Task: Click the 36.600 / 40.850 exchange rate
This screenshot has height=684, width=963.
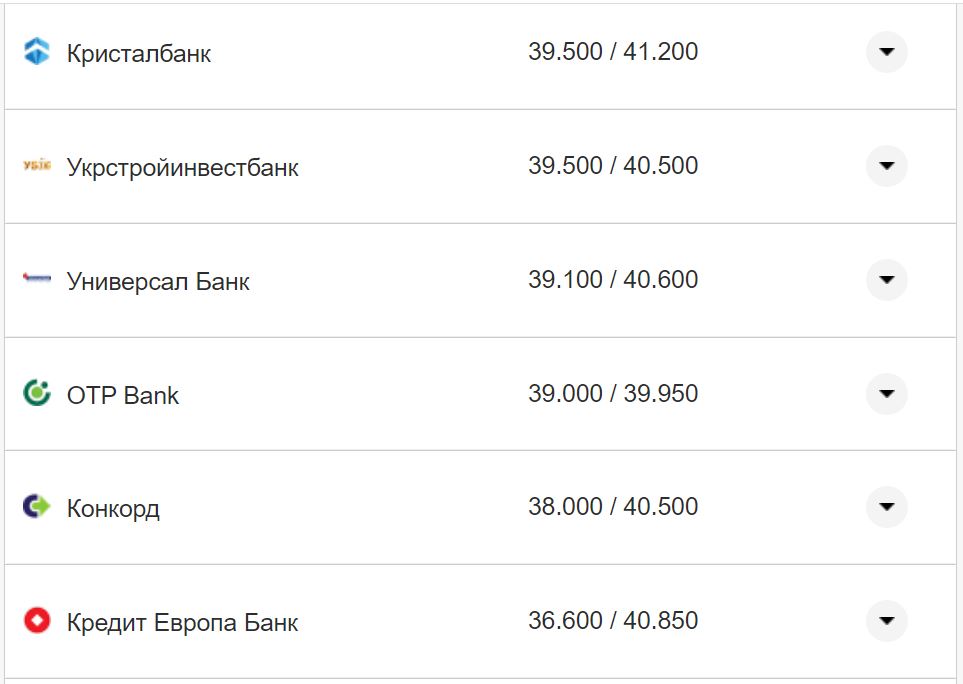Action: (x=613, y=621)
